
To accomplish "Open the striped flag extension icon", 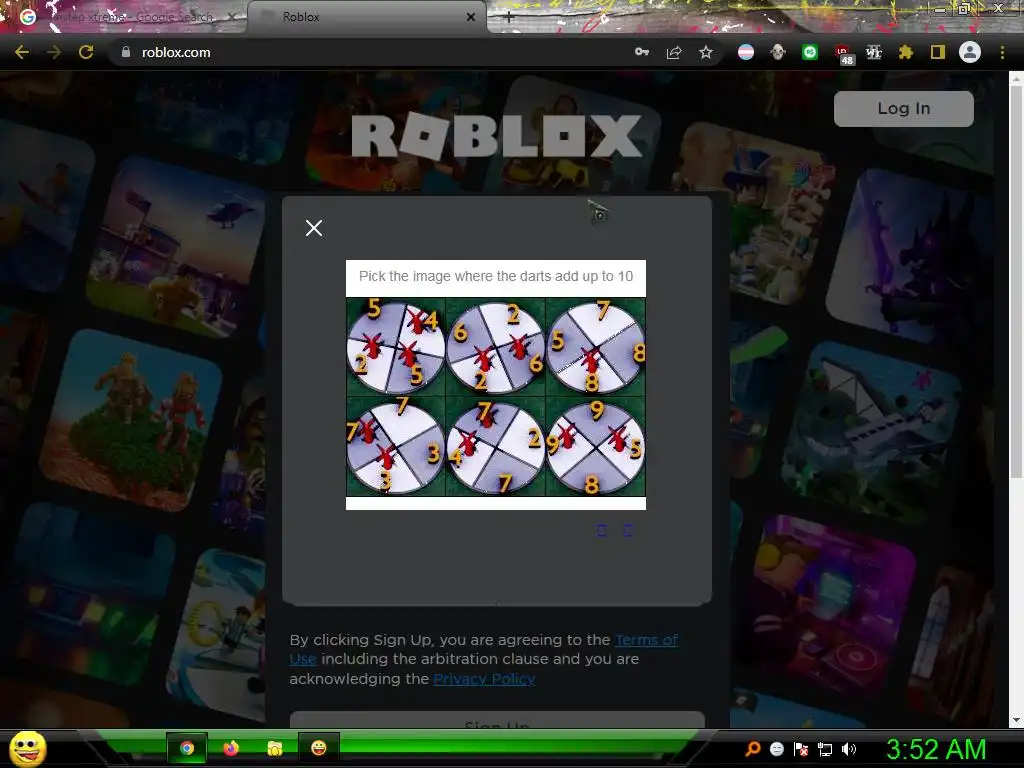I will pos(746,52).
